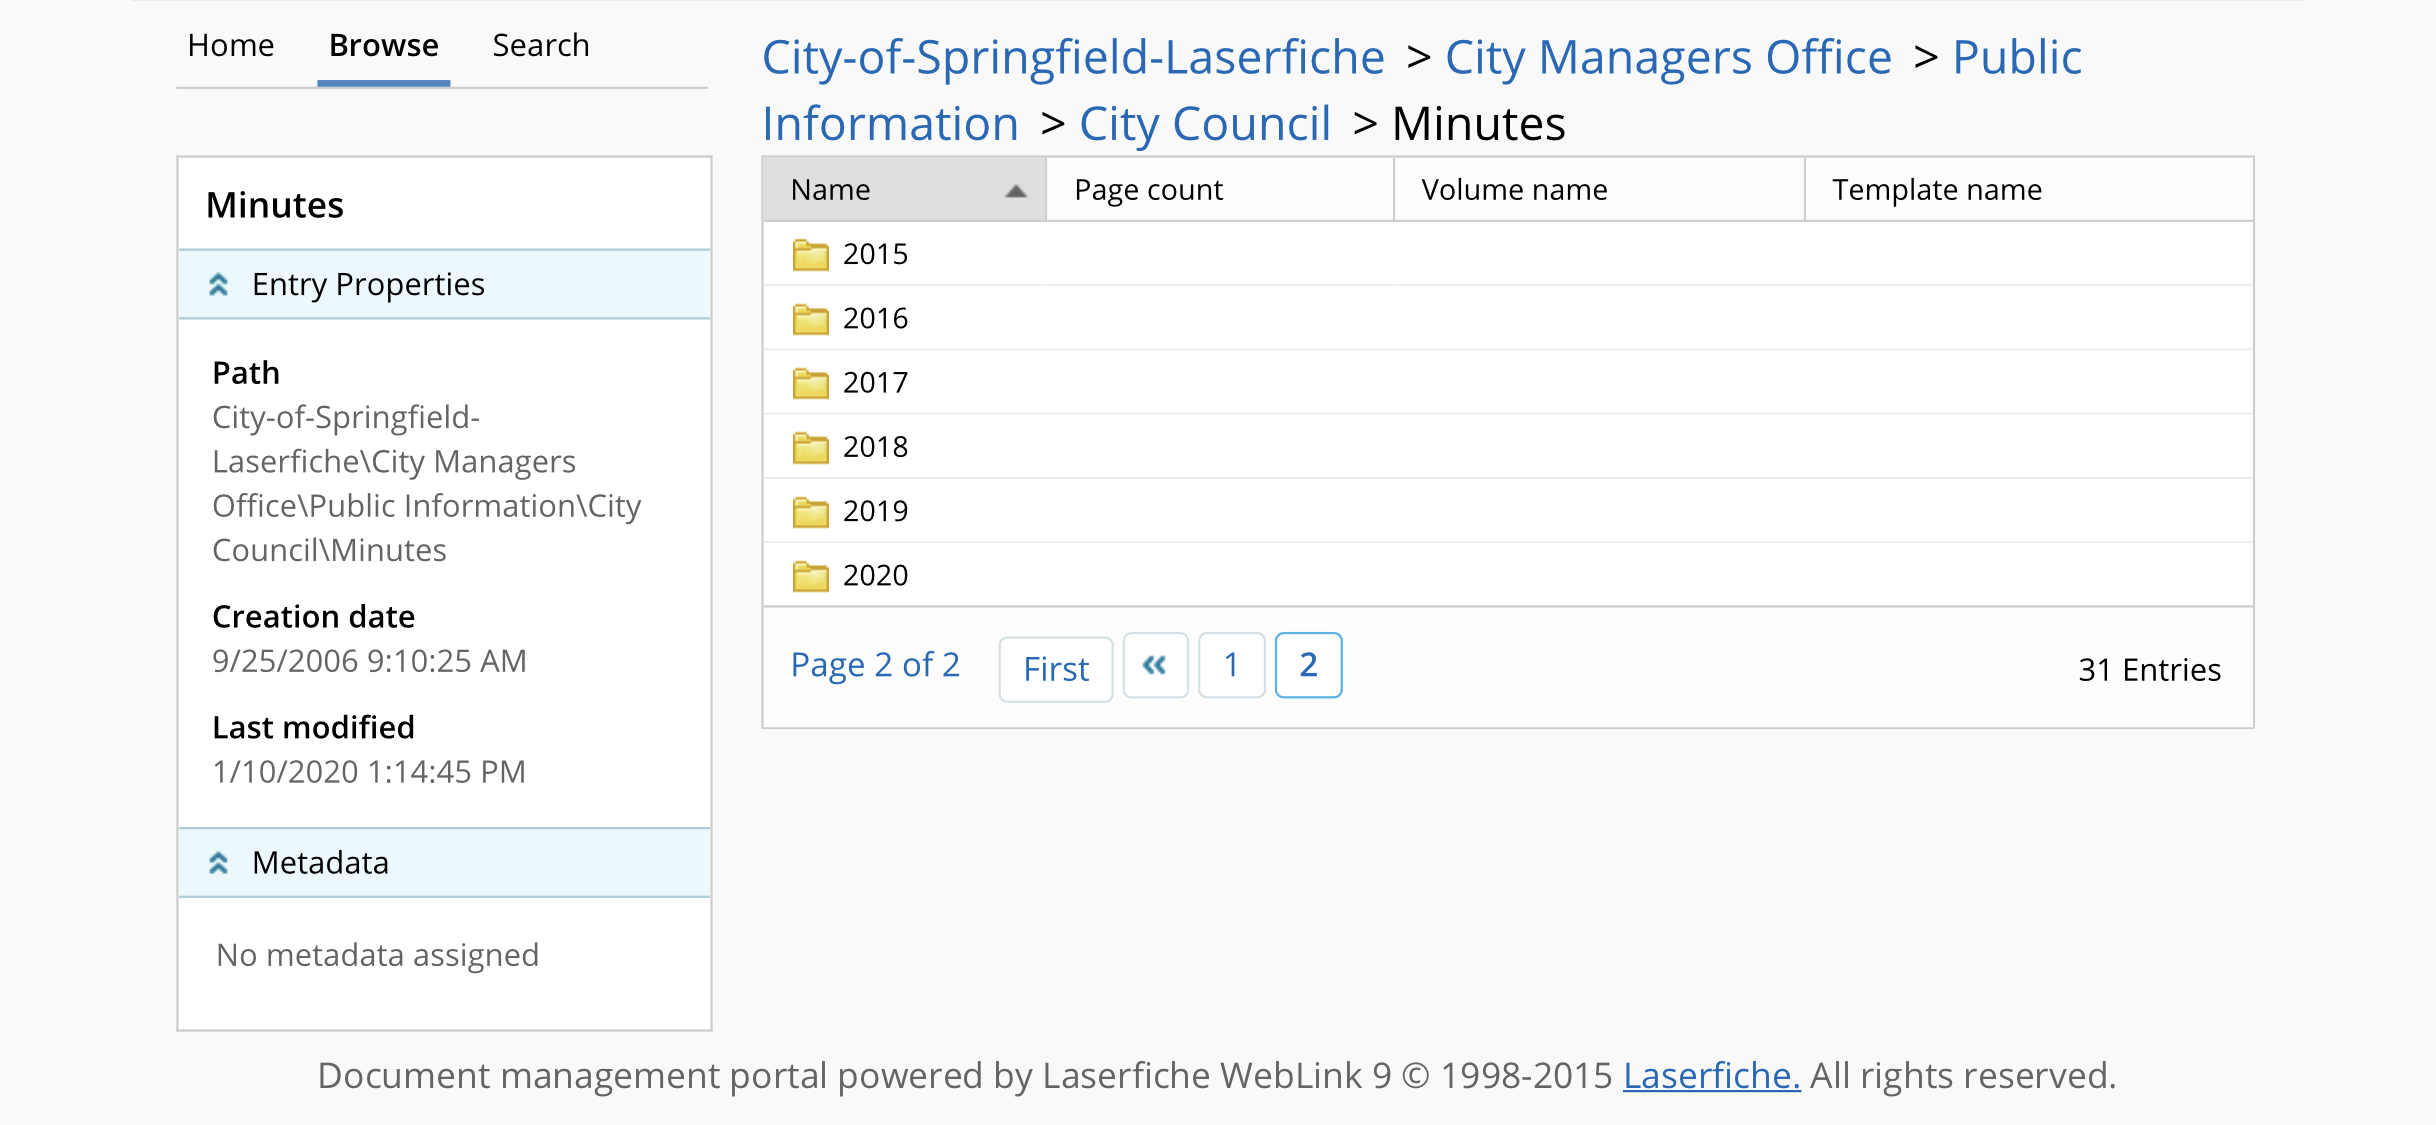Go to the First page button
Image resolution: width=2436 pixels, height=1125 pixels.
pos(1055,669)
